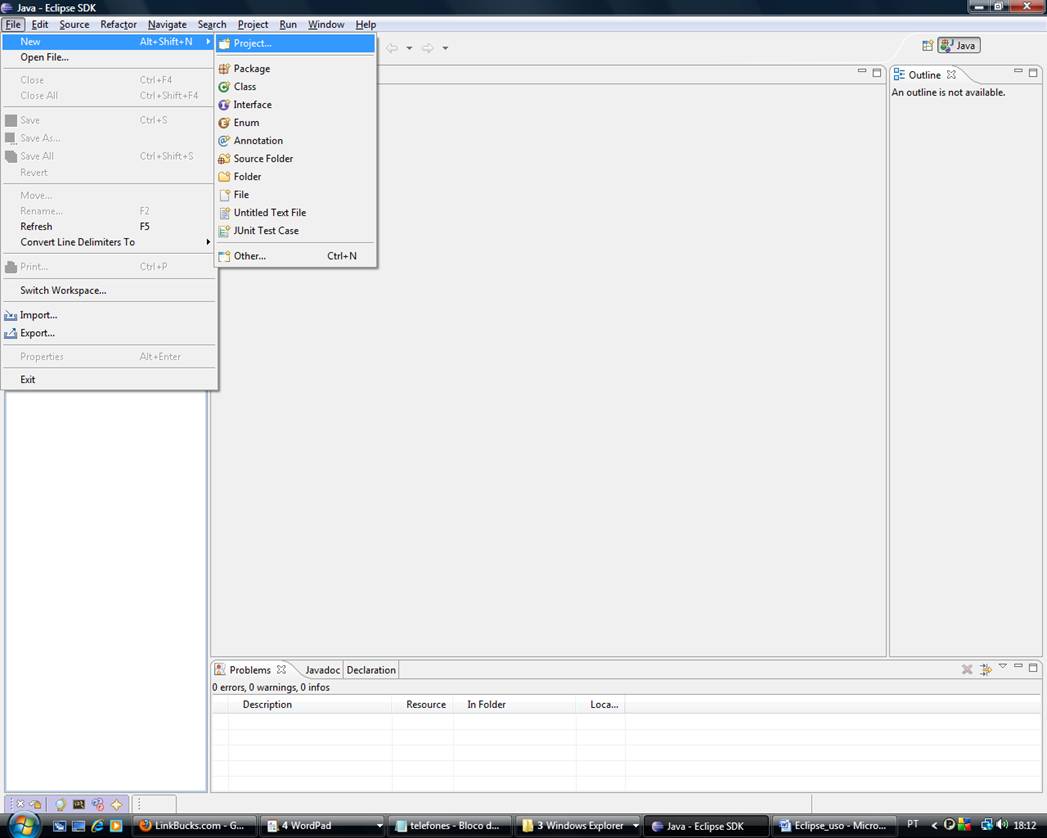
Task: Sort by the Description column header
Action: [310, 704]
